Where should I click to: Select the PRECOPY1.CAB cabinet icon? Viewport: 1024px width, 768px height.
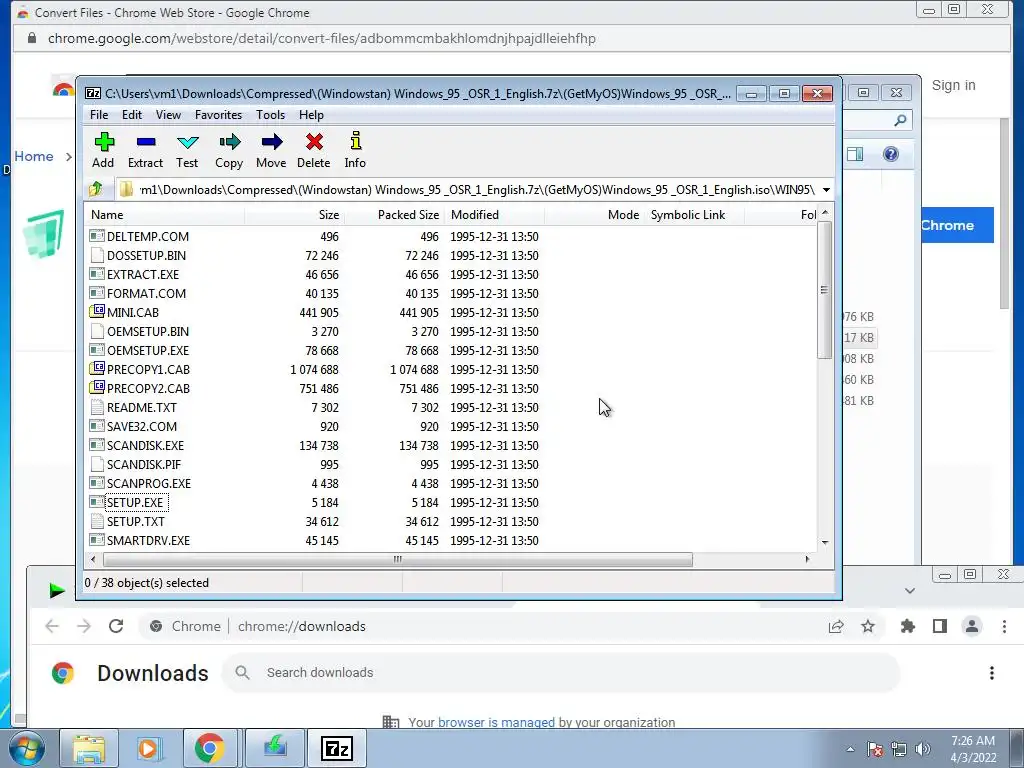pos(97,369)
